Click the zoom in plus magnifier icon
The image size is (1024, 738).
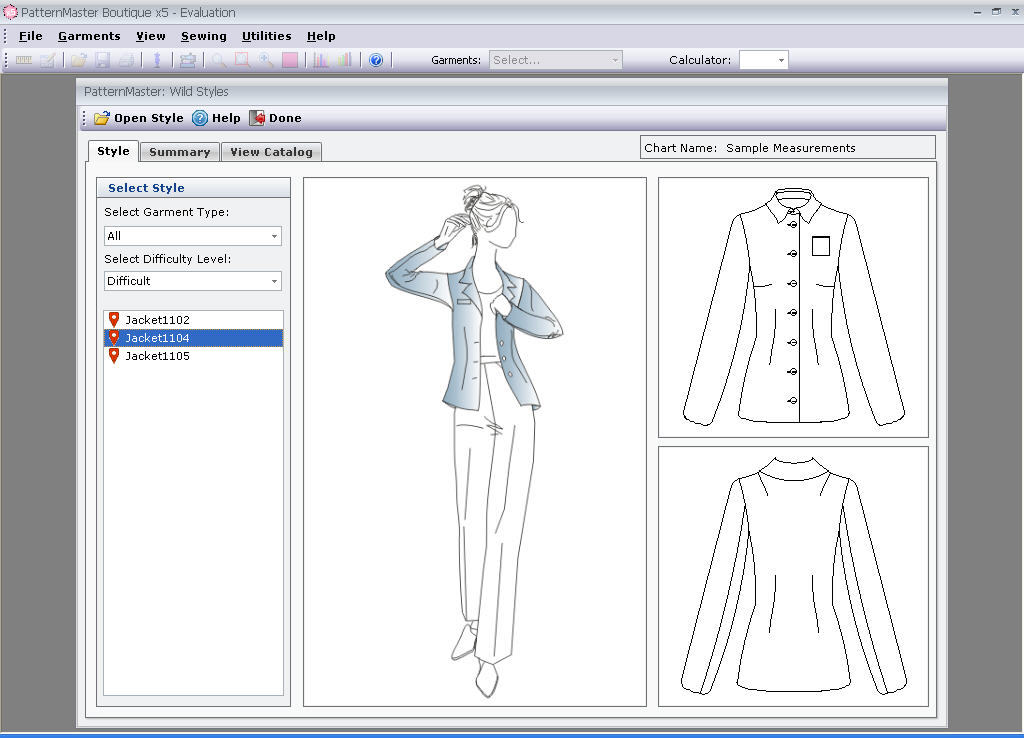(266, 60)
